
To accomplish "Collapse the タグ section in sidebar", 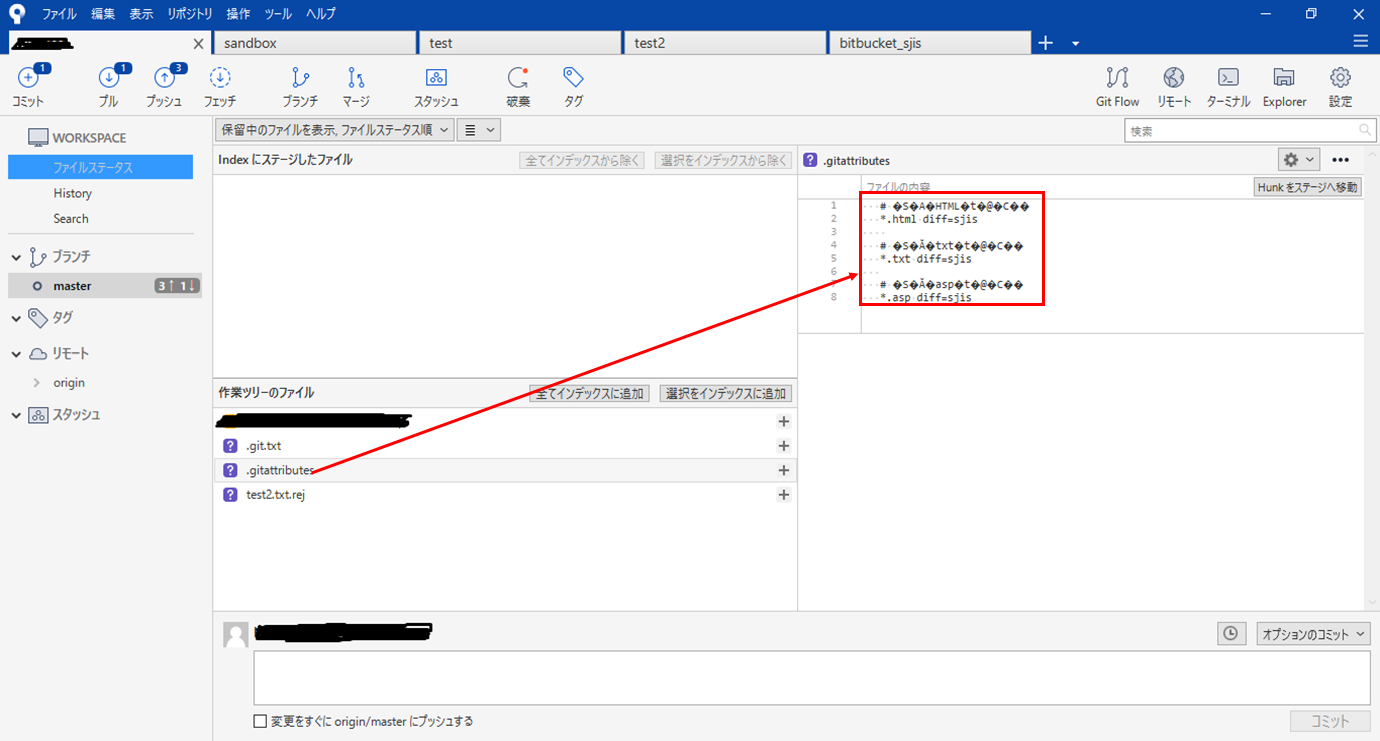I will (x=16, y=318).
